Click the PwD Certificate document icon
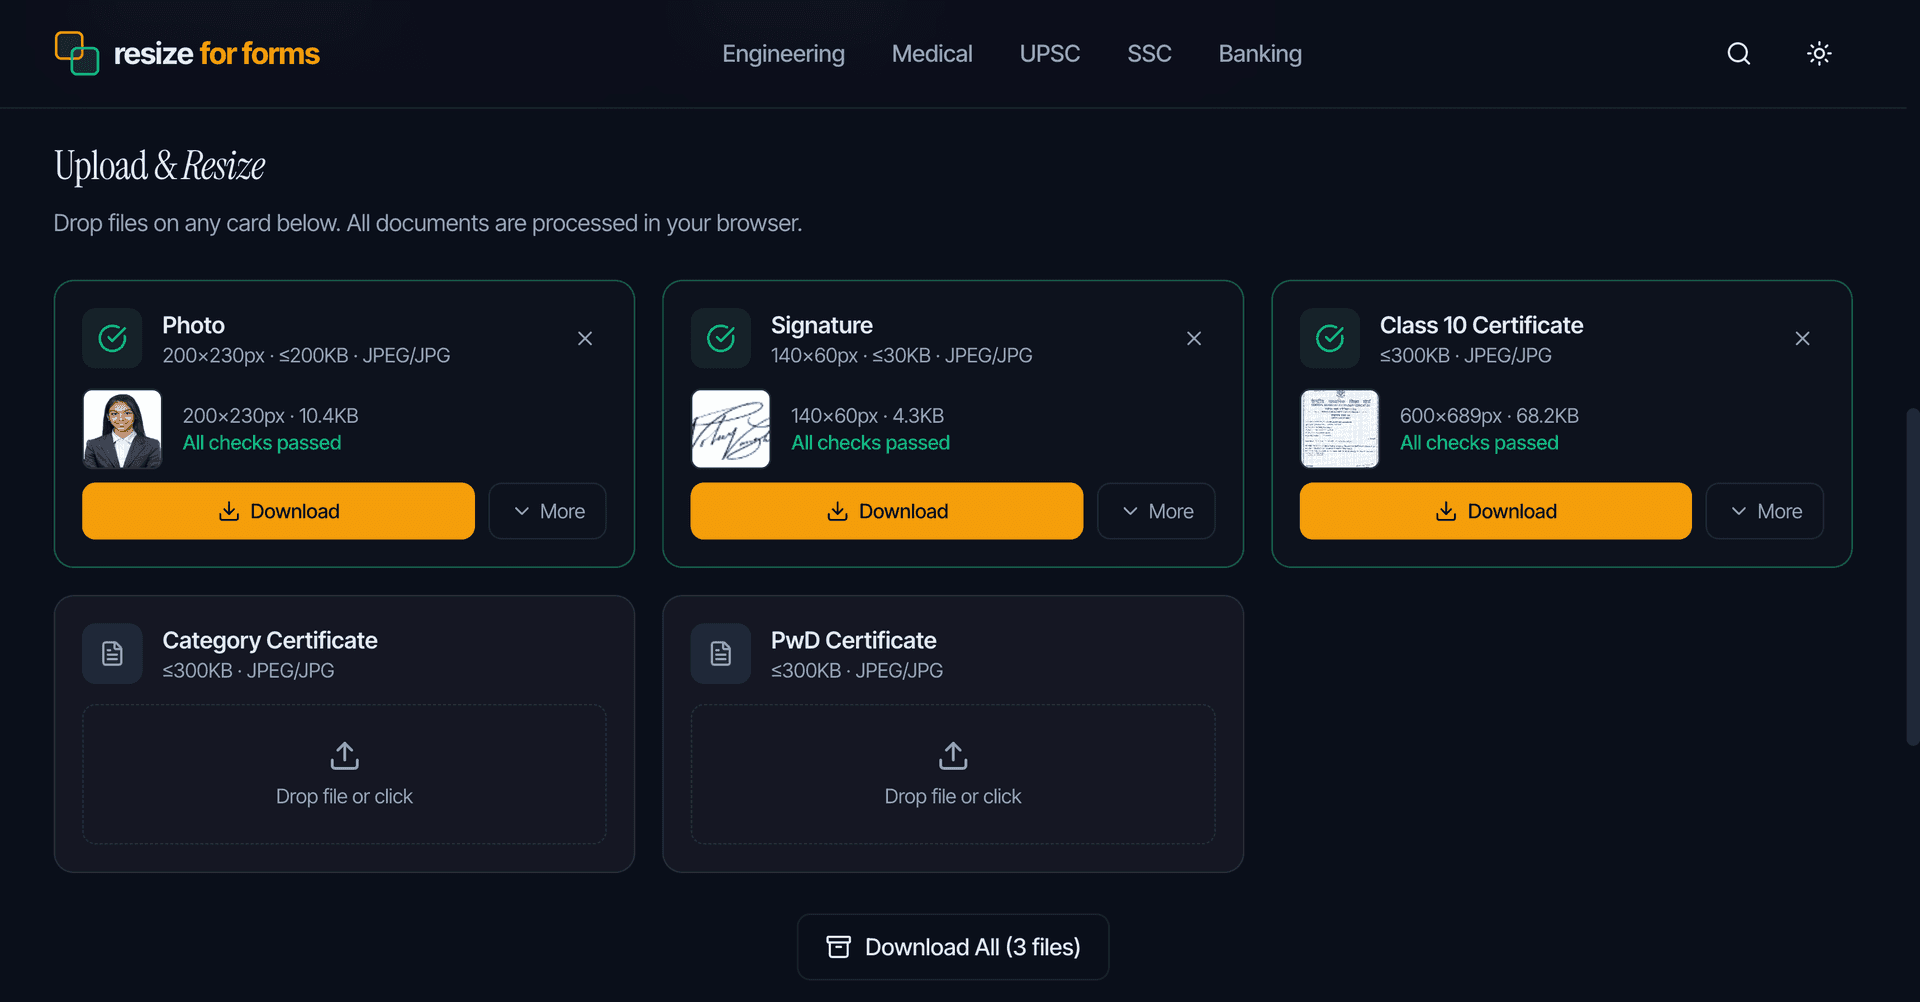The height and width of the screenshot is (1002, 1920). 721,654
